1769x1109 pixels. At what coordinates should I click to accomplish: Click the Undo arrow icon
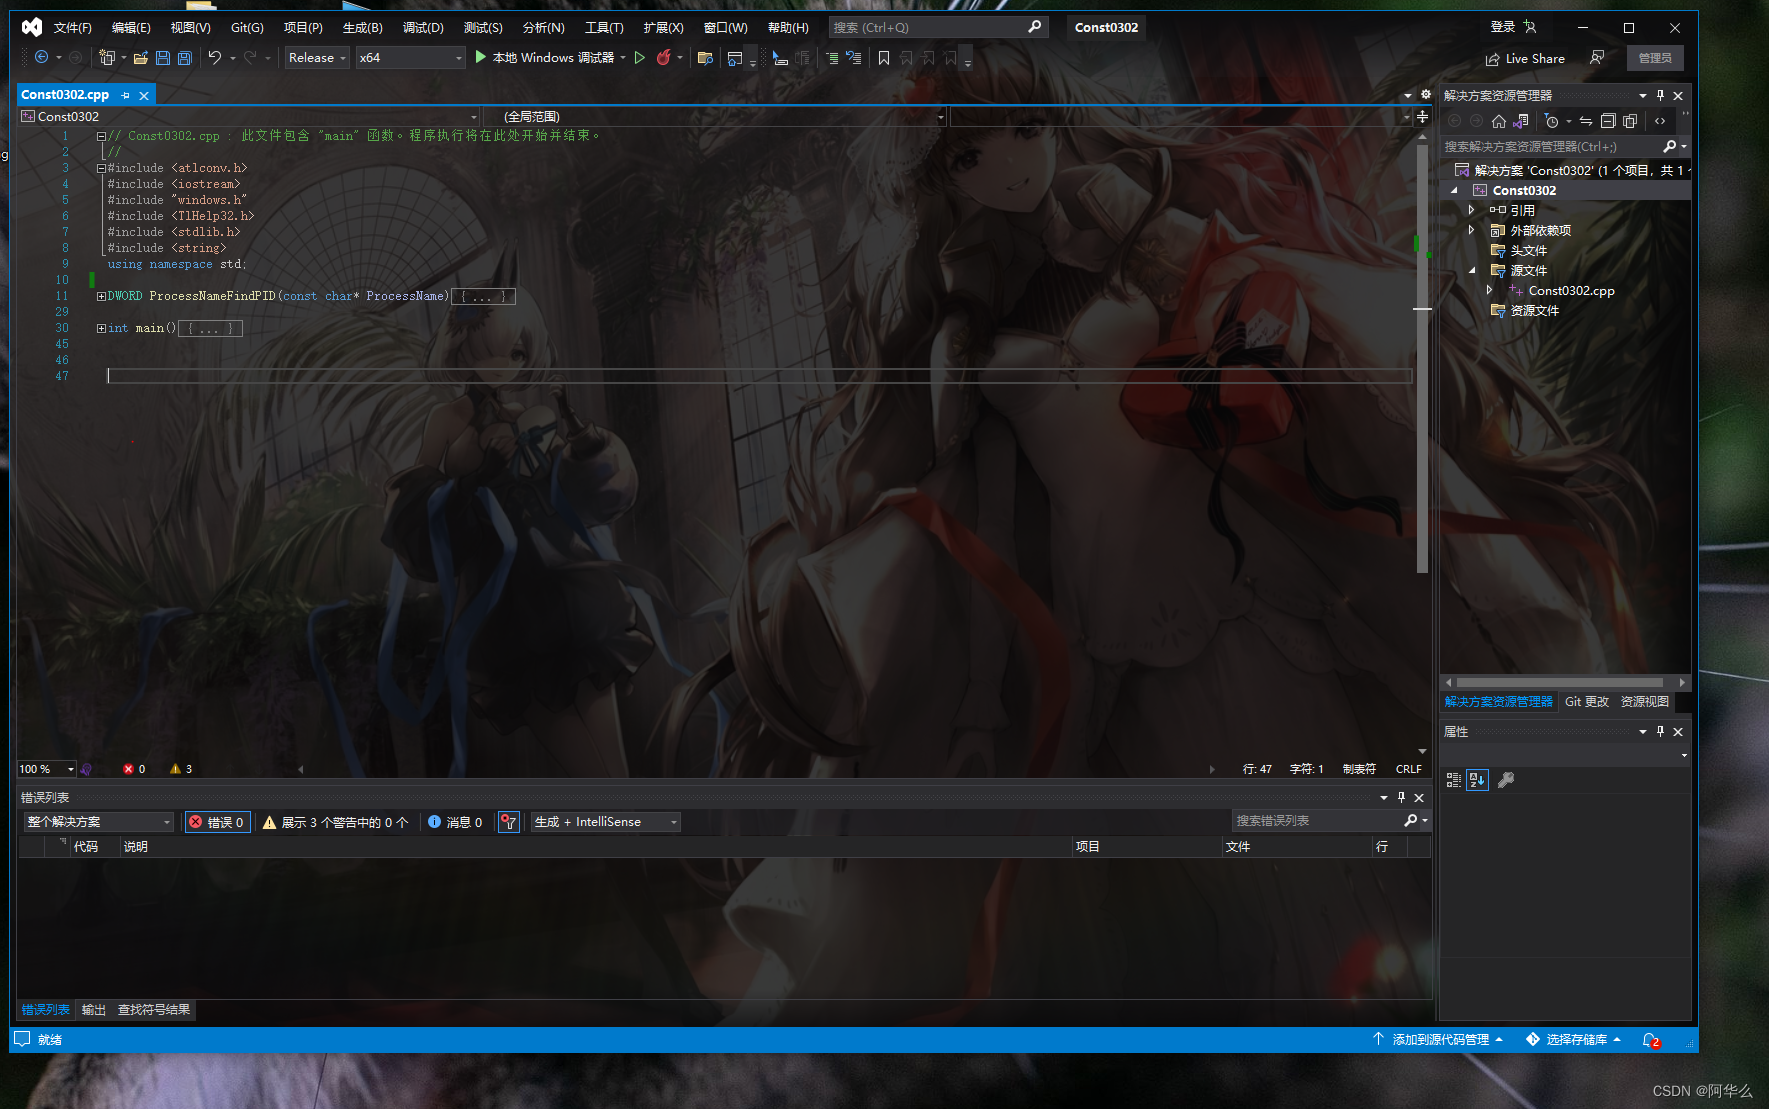[x=214, y=58]
